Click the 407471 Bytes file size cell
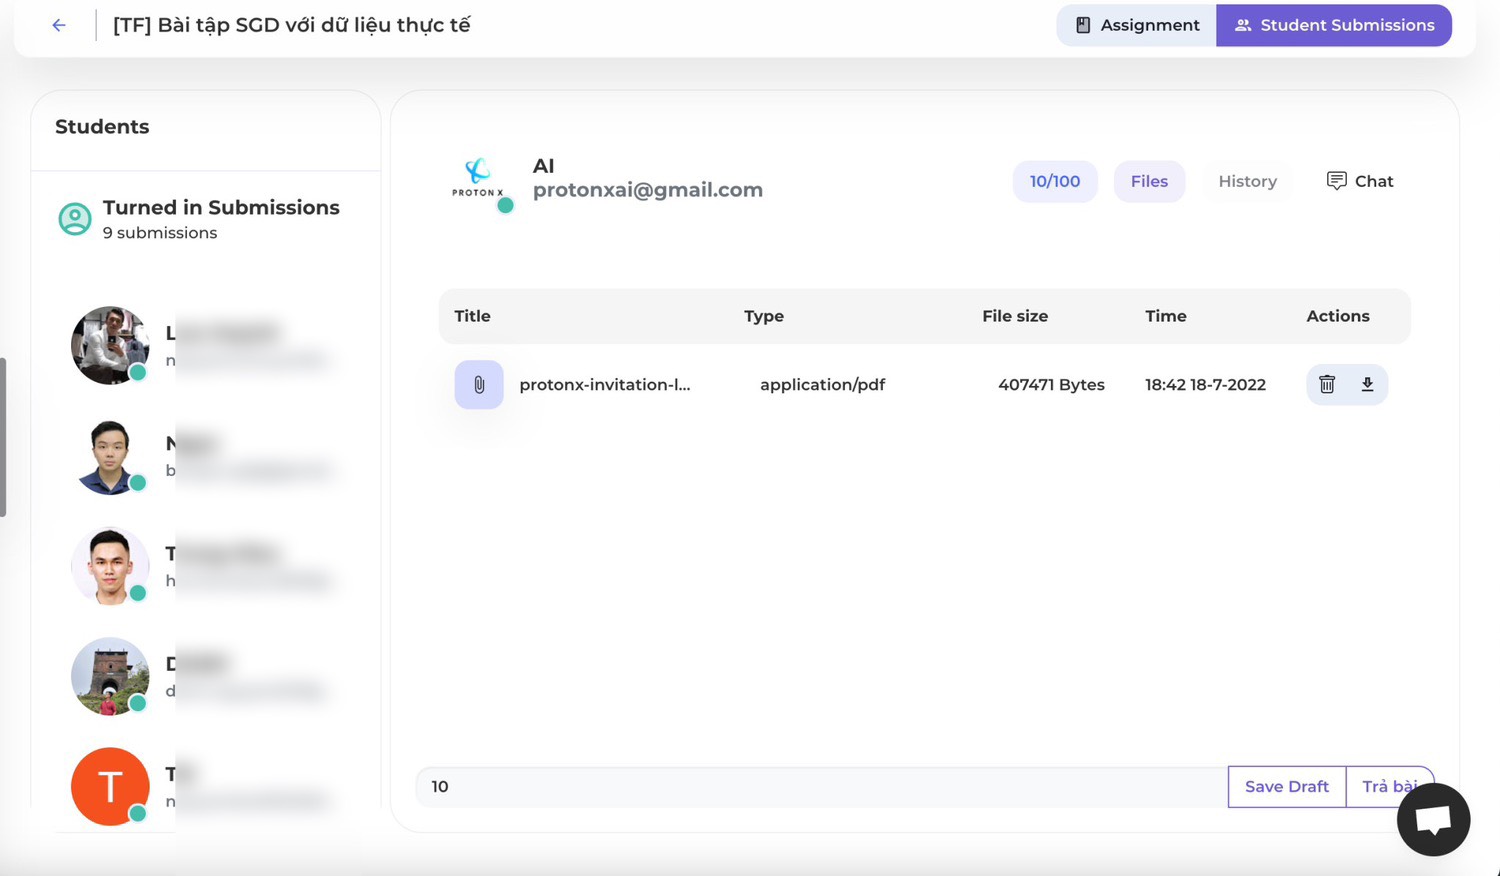 coord(1051,385)
